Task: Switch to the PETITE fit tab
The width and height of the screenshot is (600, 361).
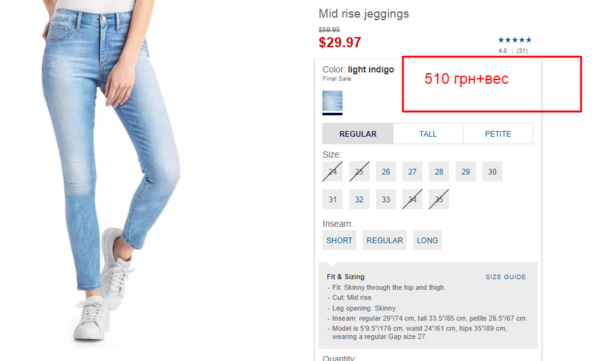Action: coord(498,134)
